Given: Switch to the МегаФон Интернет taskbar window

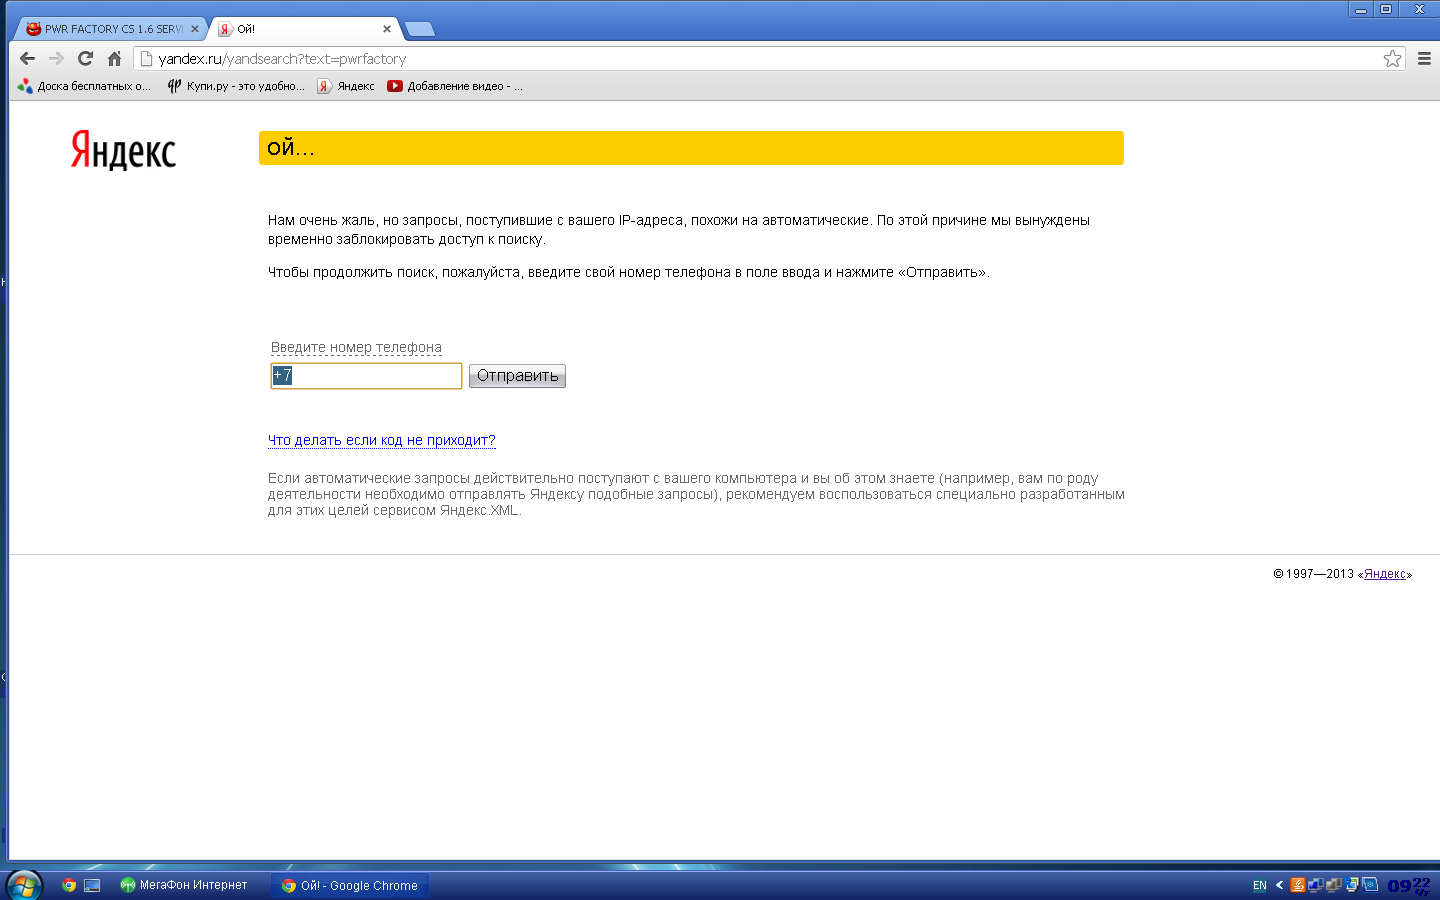Looking at the screenshot, I should point(184,885).
